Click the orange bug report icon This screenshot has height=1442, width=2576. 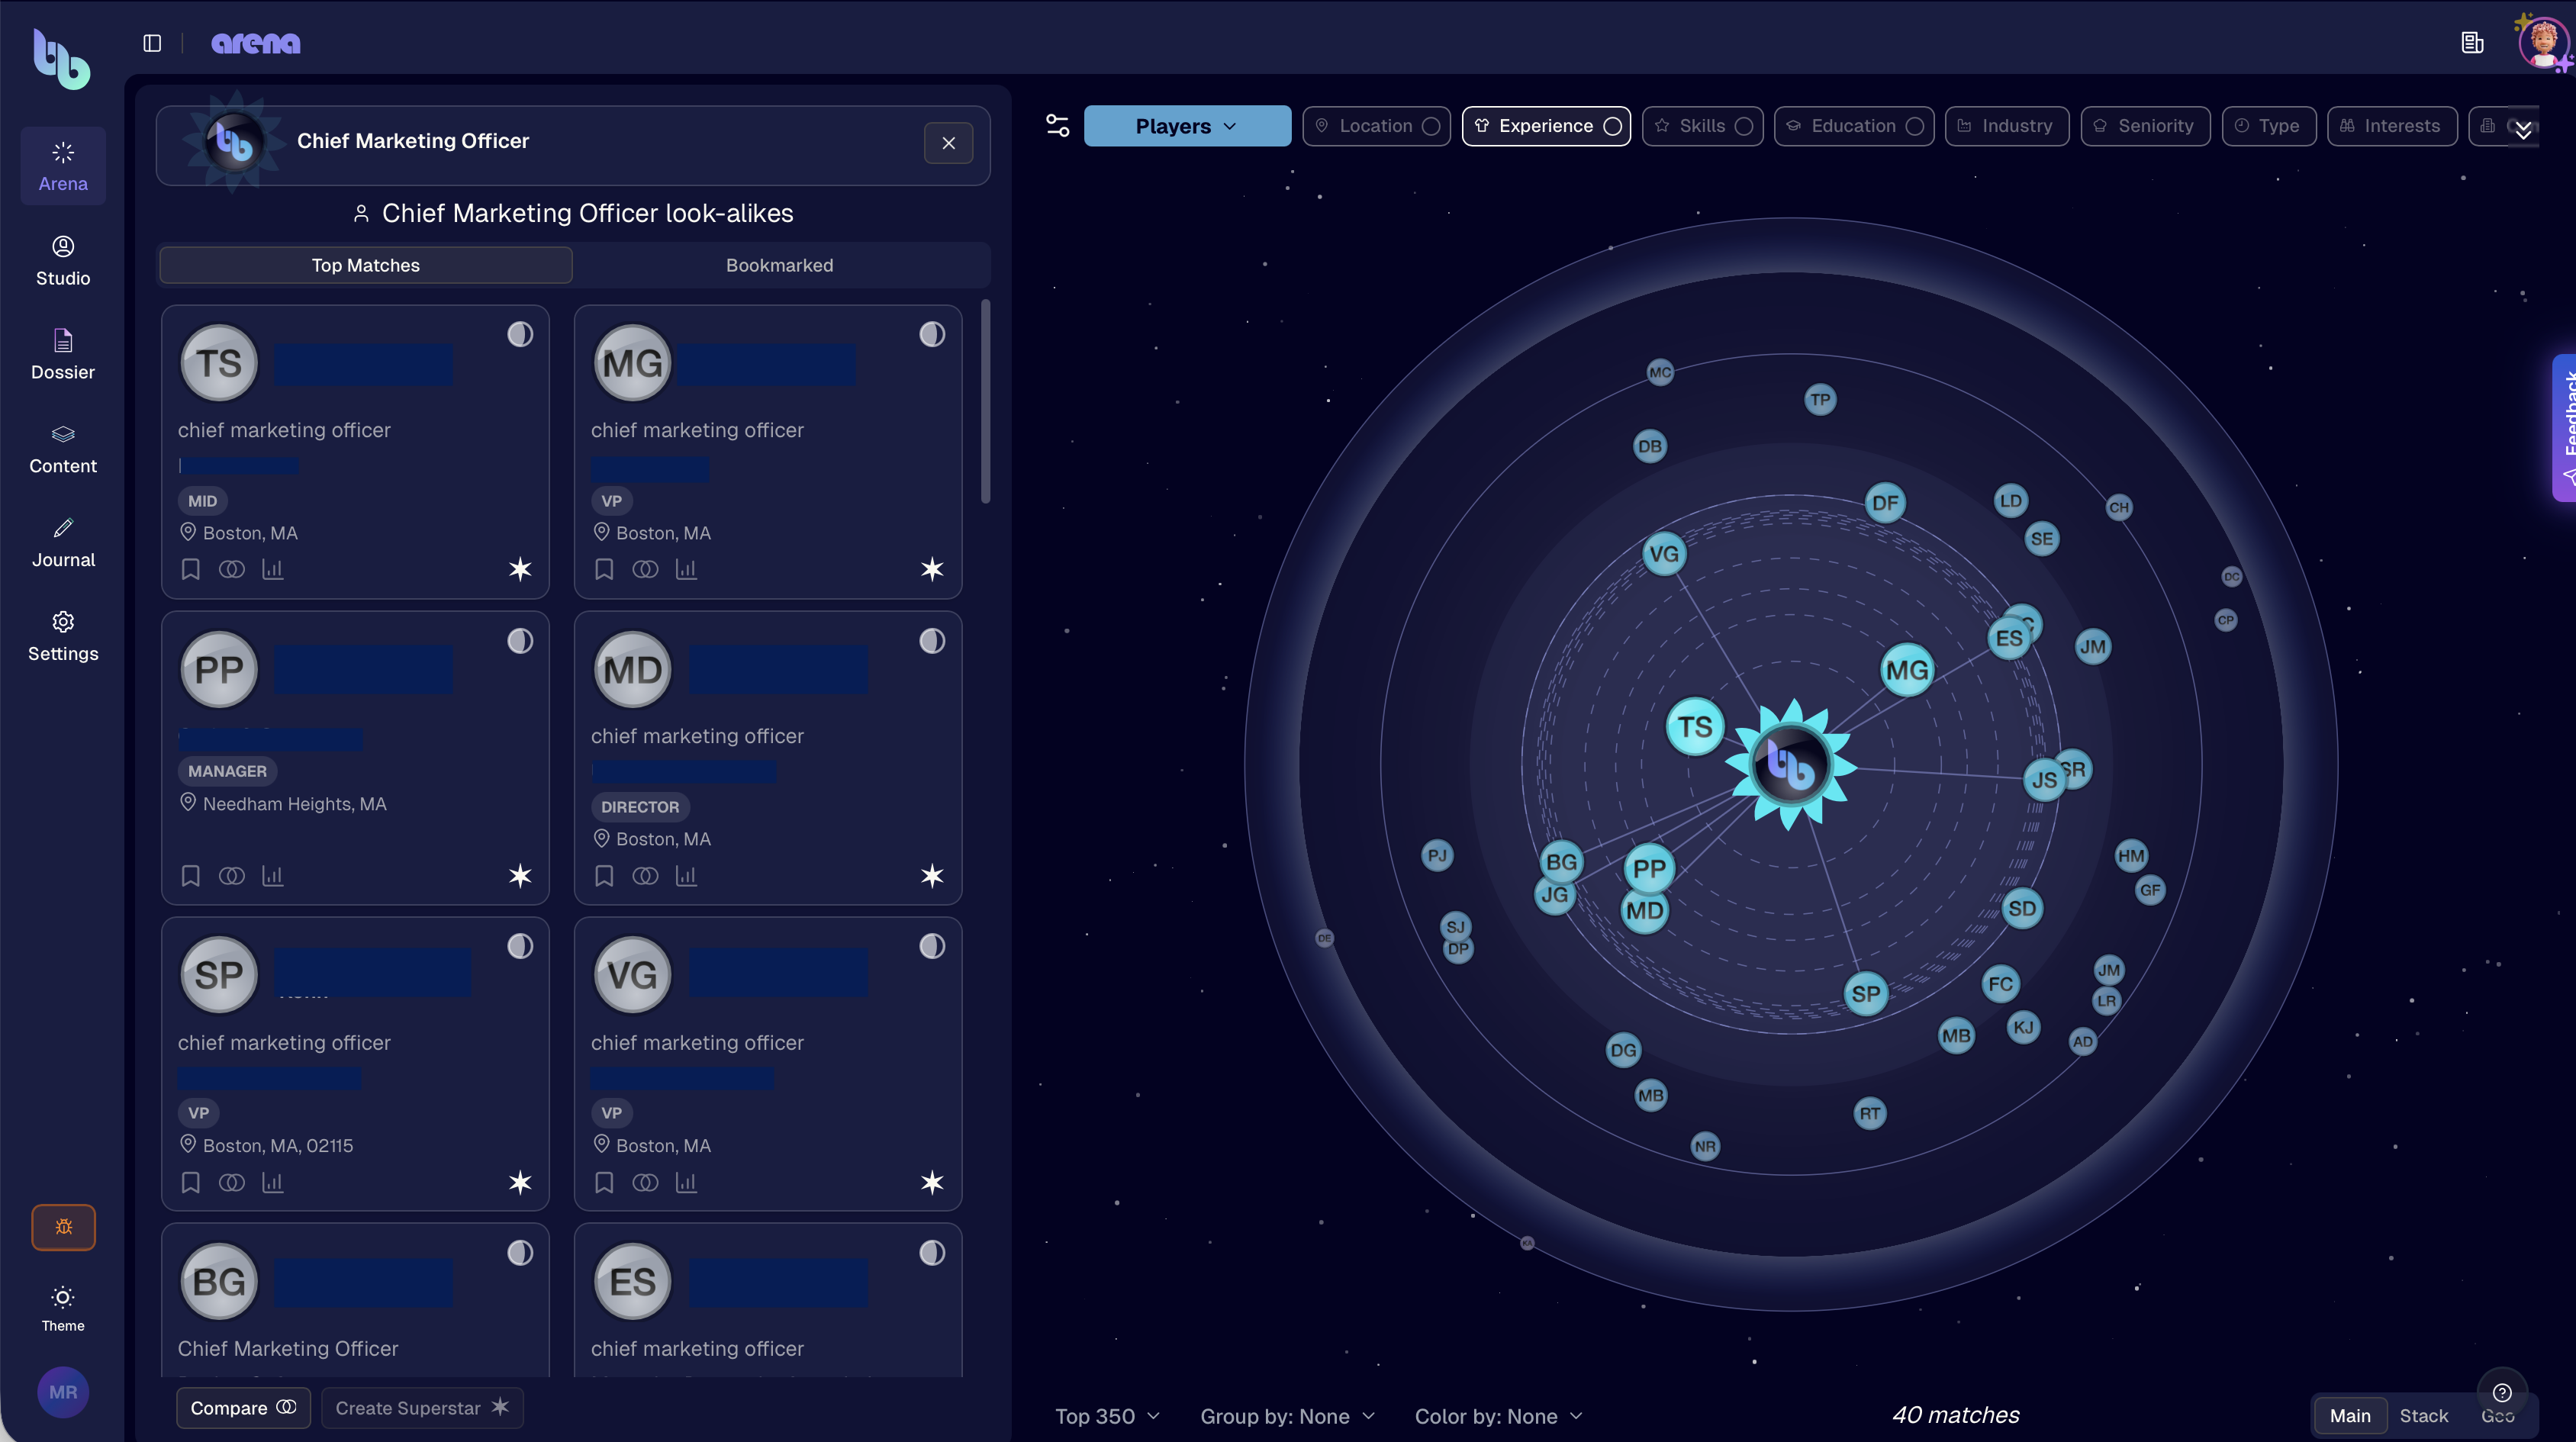pos(63,1227)
